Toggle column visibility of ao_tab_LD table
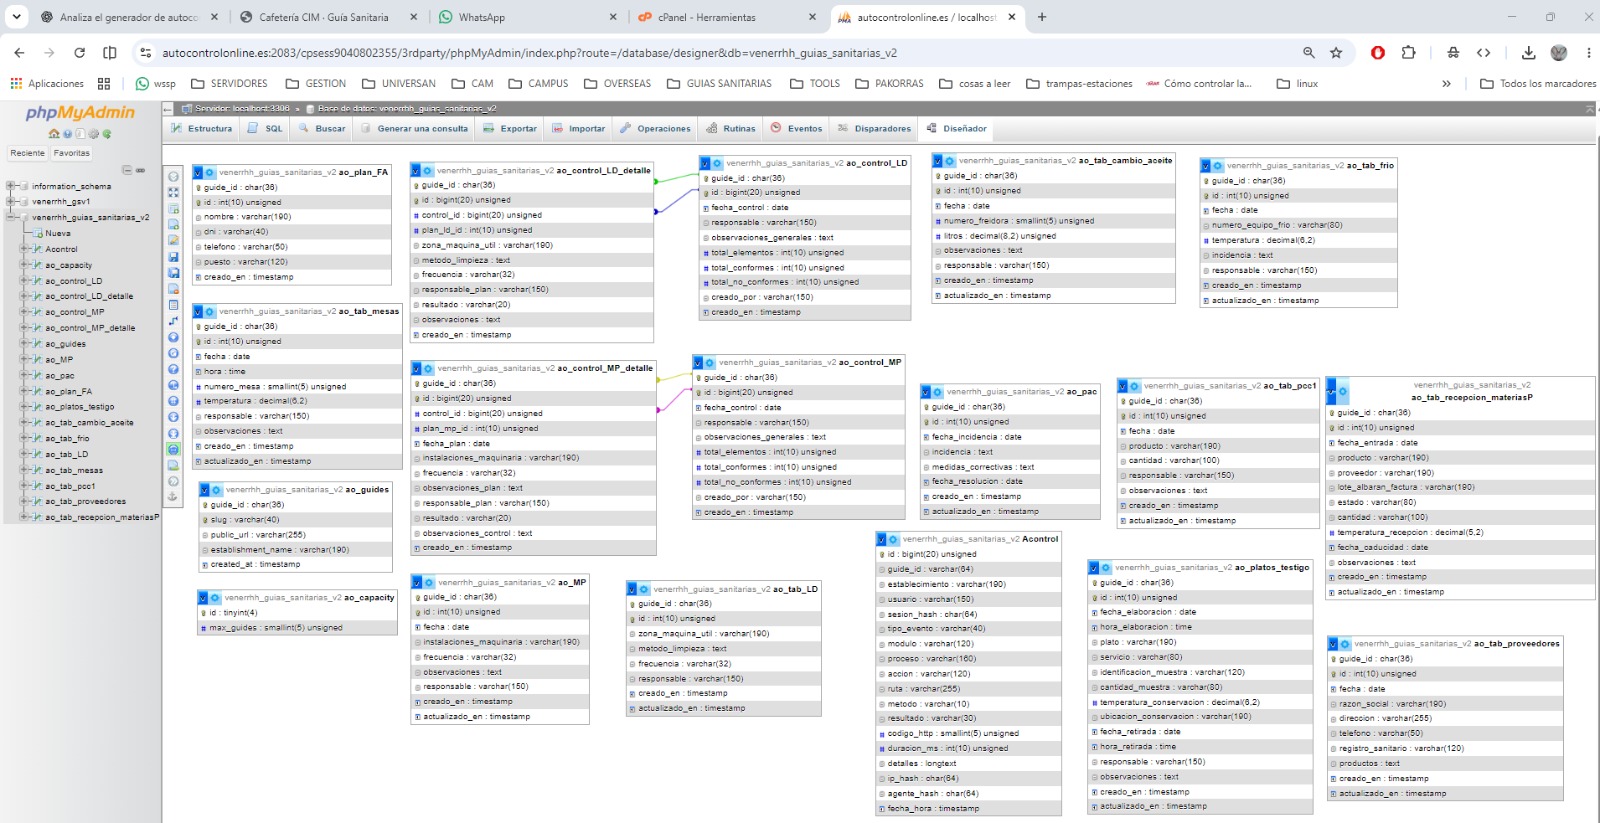This screenshot has width=1600, height=823. click(x=632, y=589)
